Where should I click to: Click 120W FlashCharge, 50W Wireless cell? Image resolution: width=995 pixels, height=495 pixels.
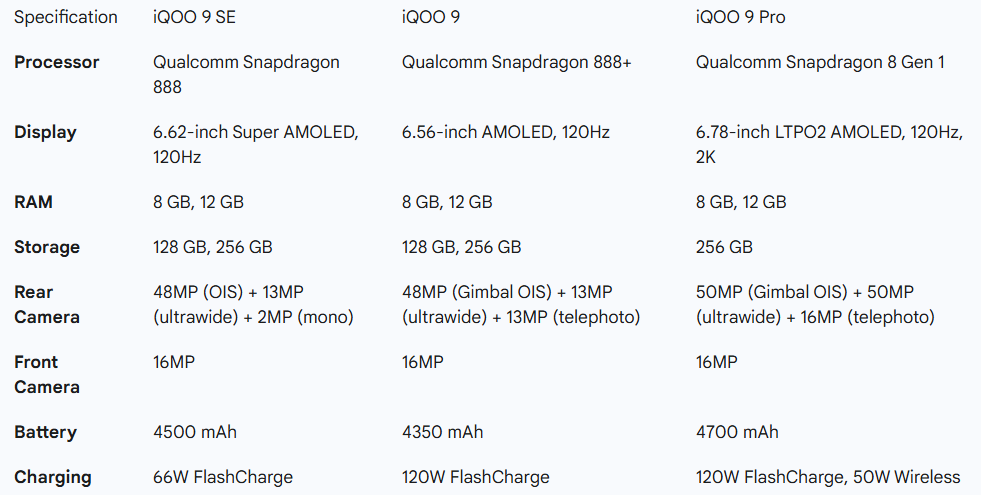click(x=827, y=477)
